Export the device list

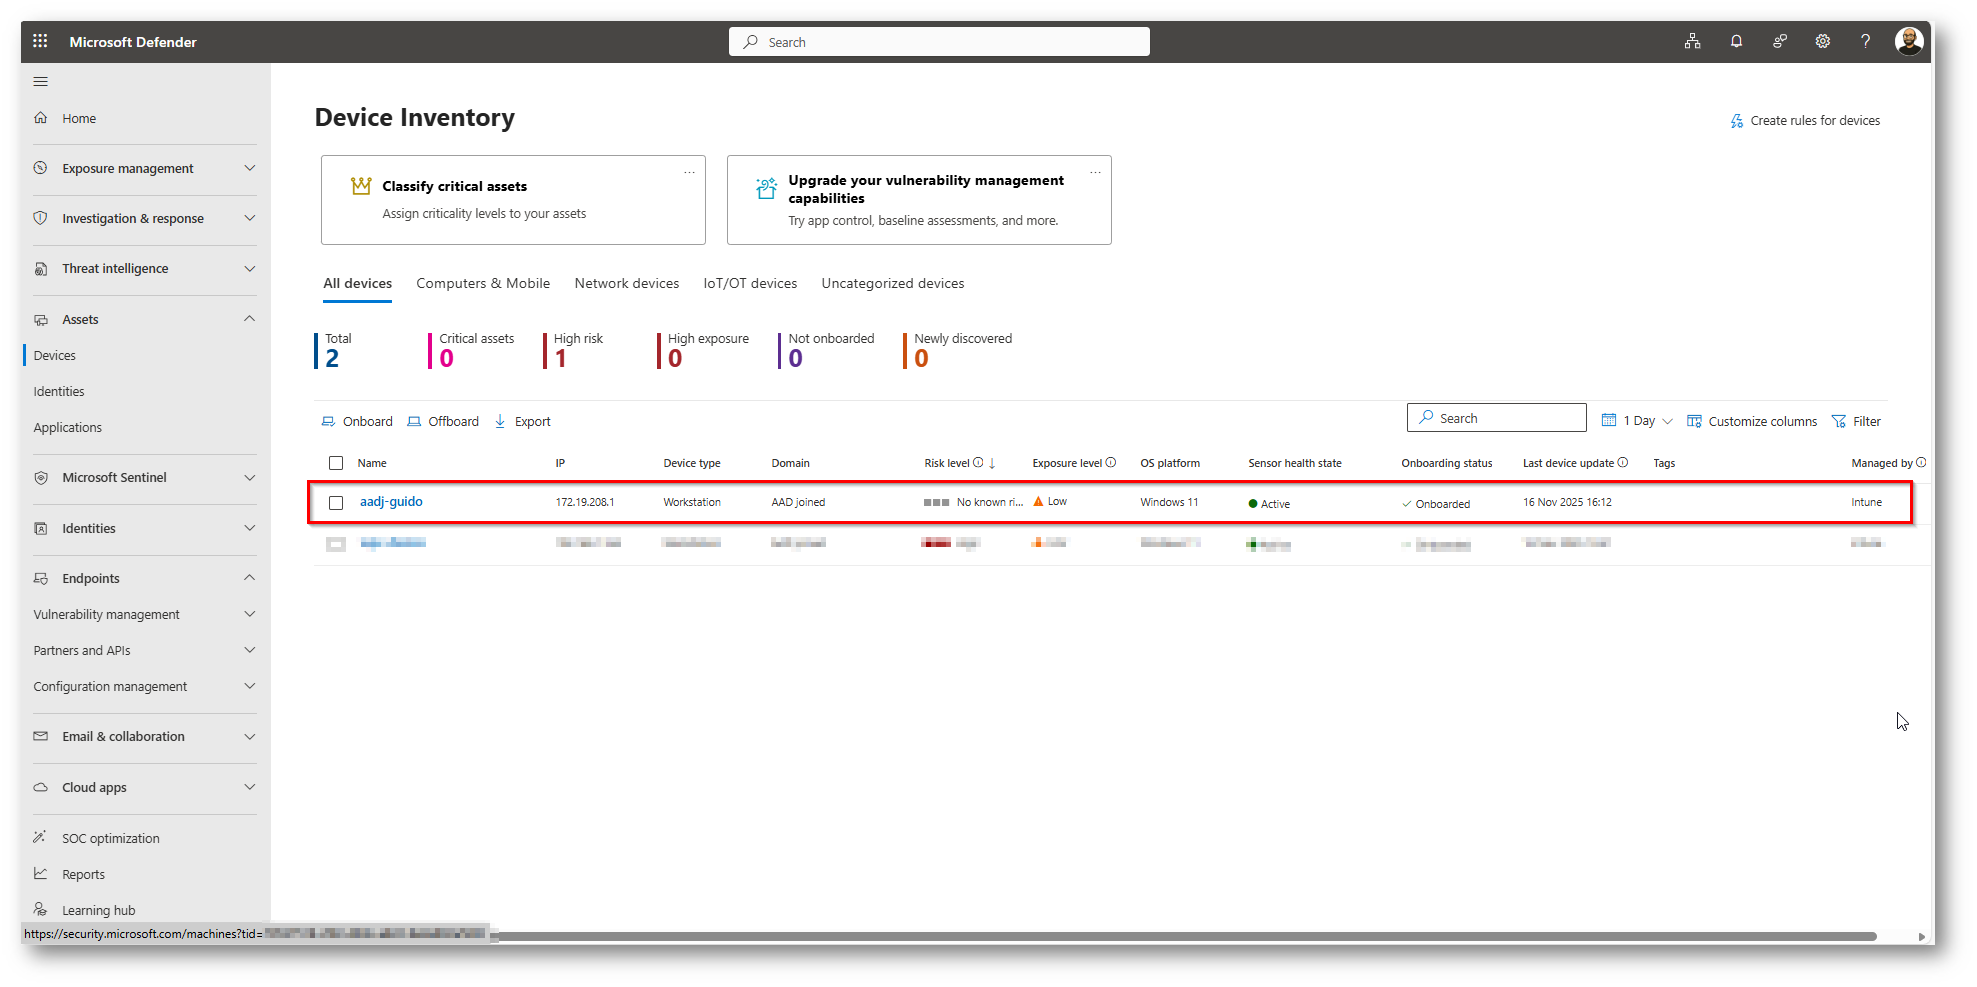coord(523,422)
